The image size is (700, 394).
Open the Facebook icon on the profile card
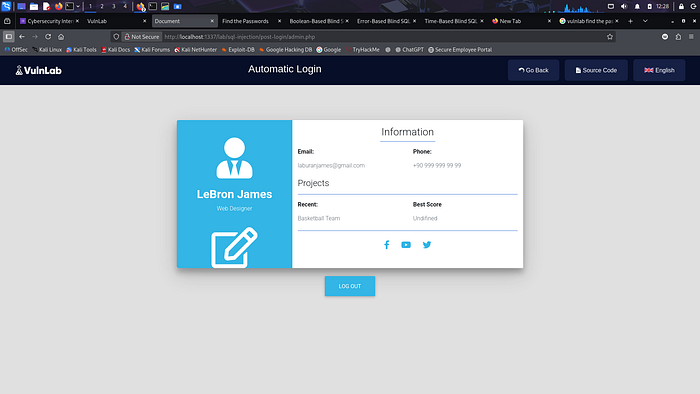pyautogui.click(x=387, y=245)
